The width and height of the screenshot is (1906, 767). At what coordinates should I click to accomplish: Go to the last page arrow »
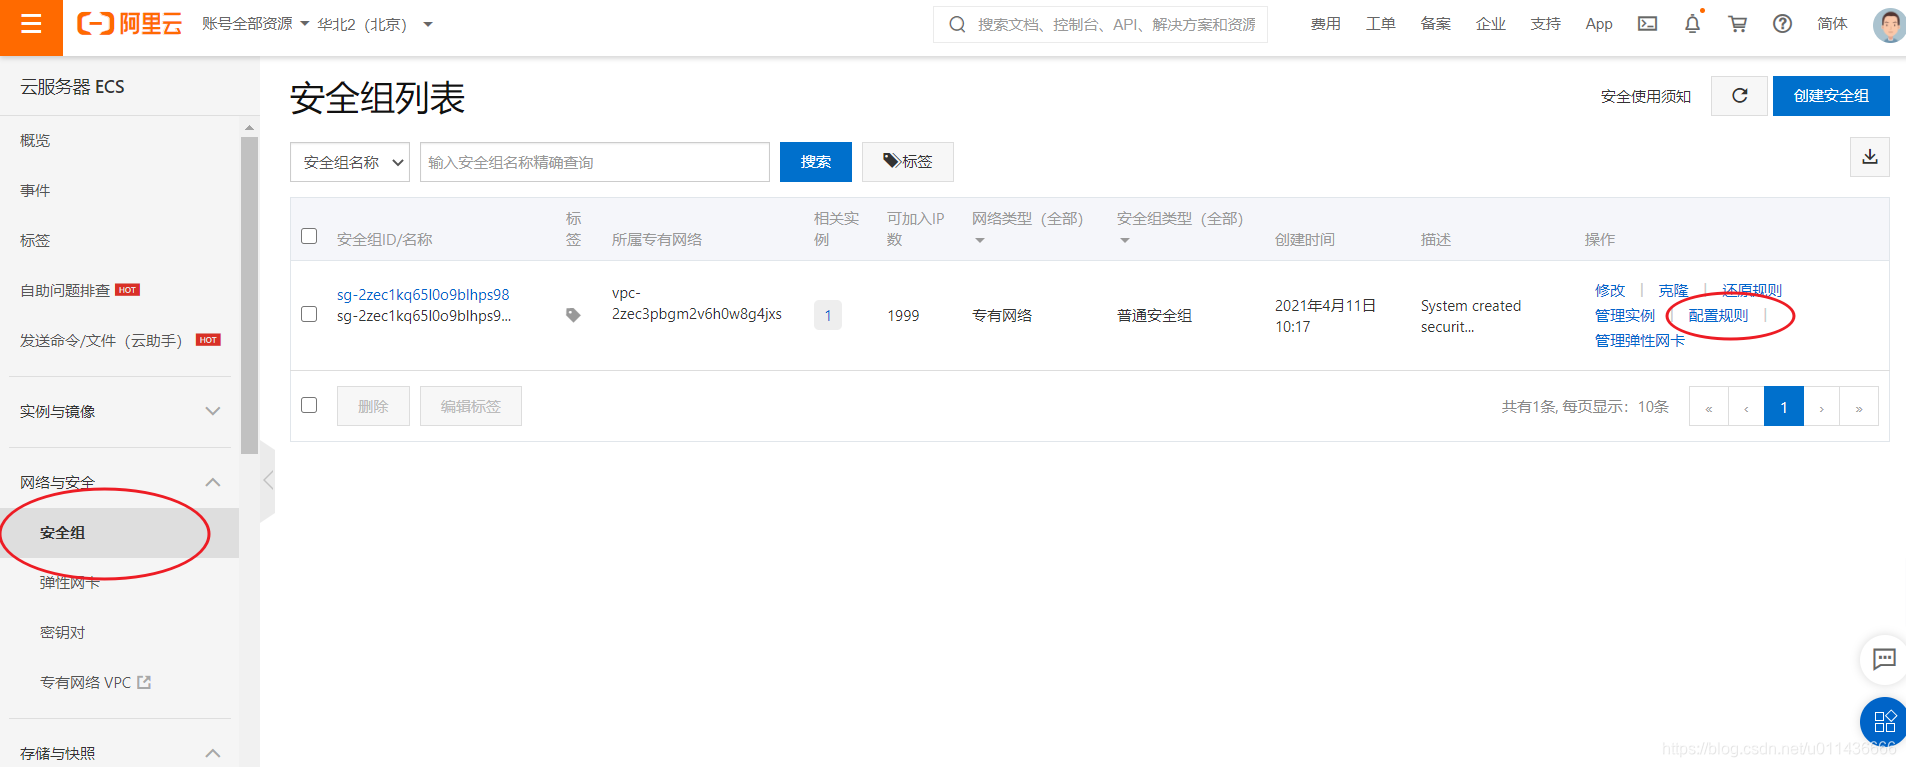[1859, 407]
